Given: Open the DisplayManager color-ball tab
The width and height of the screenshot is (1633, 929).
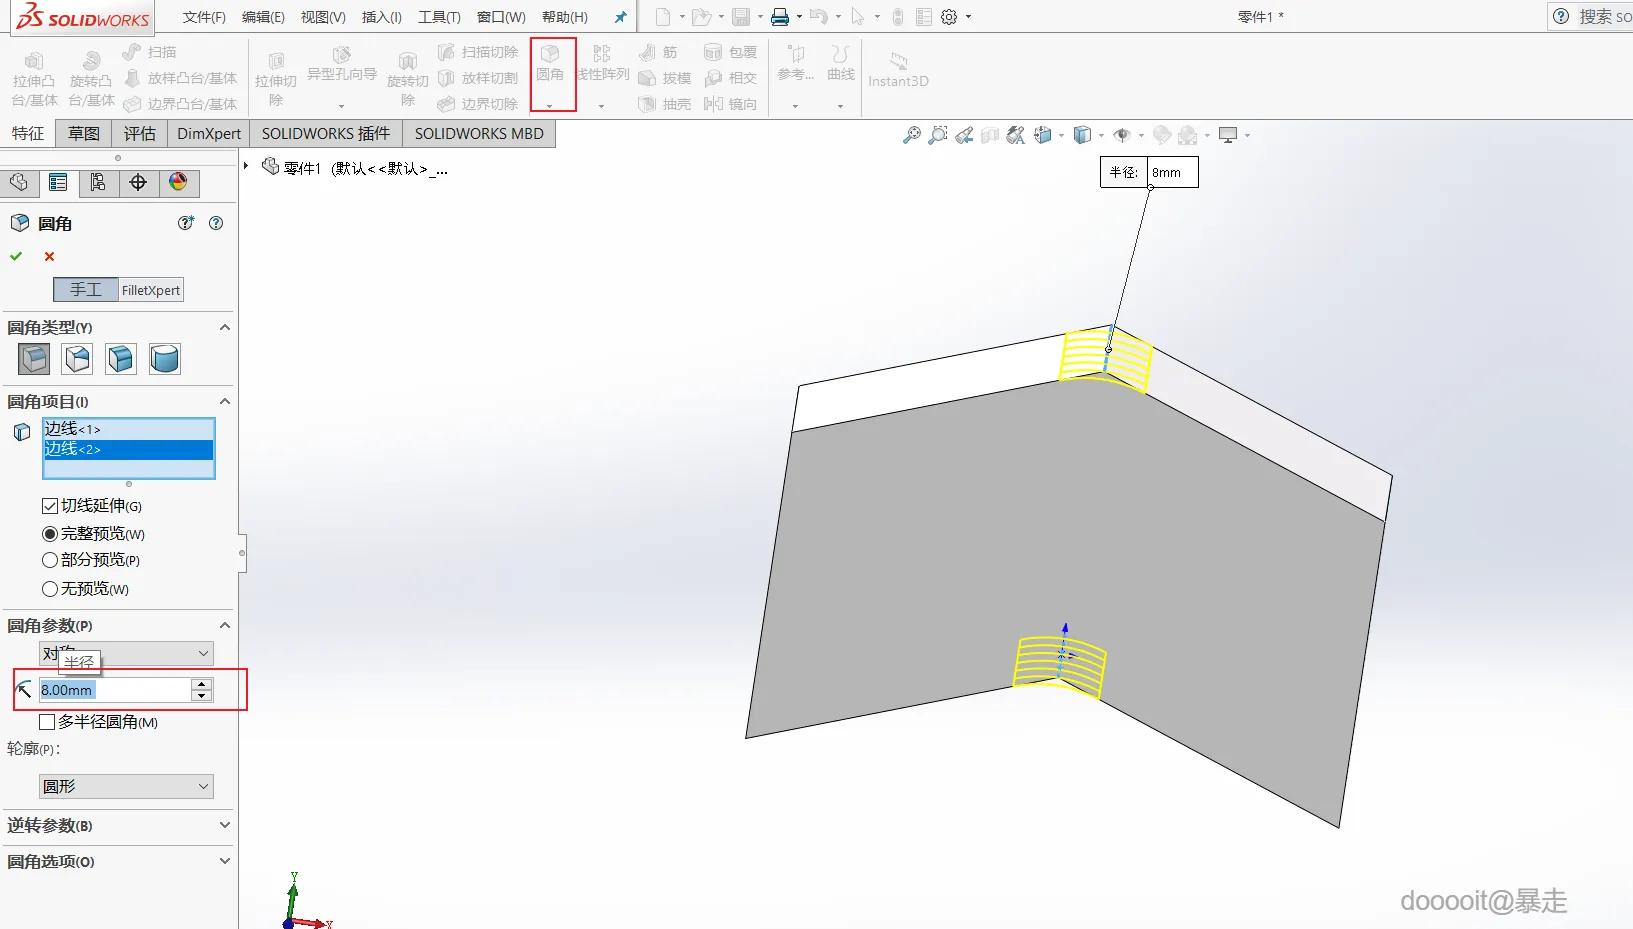Looking at the screenshot, I should click(178, 183).
